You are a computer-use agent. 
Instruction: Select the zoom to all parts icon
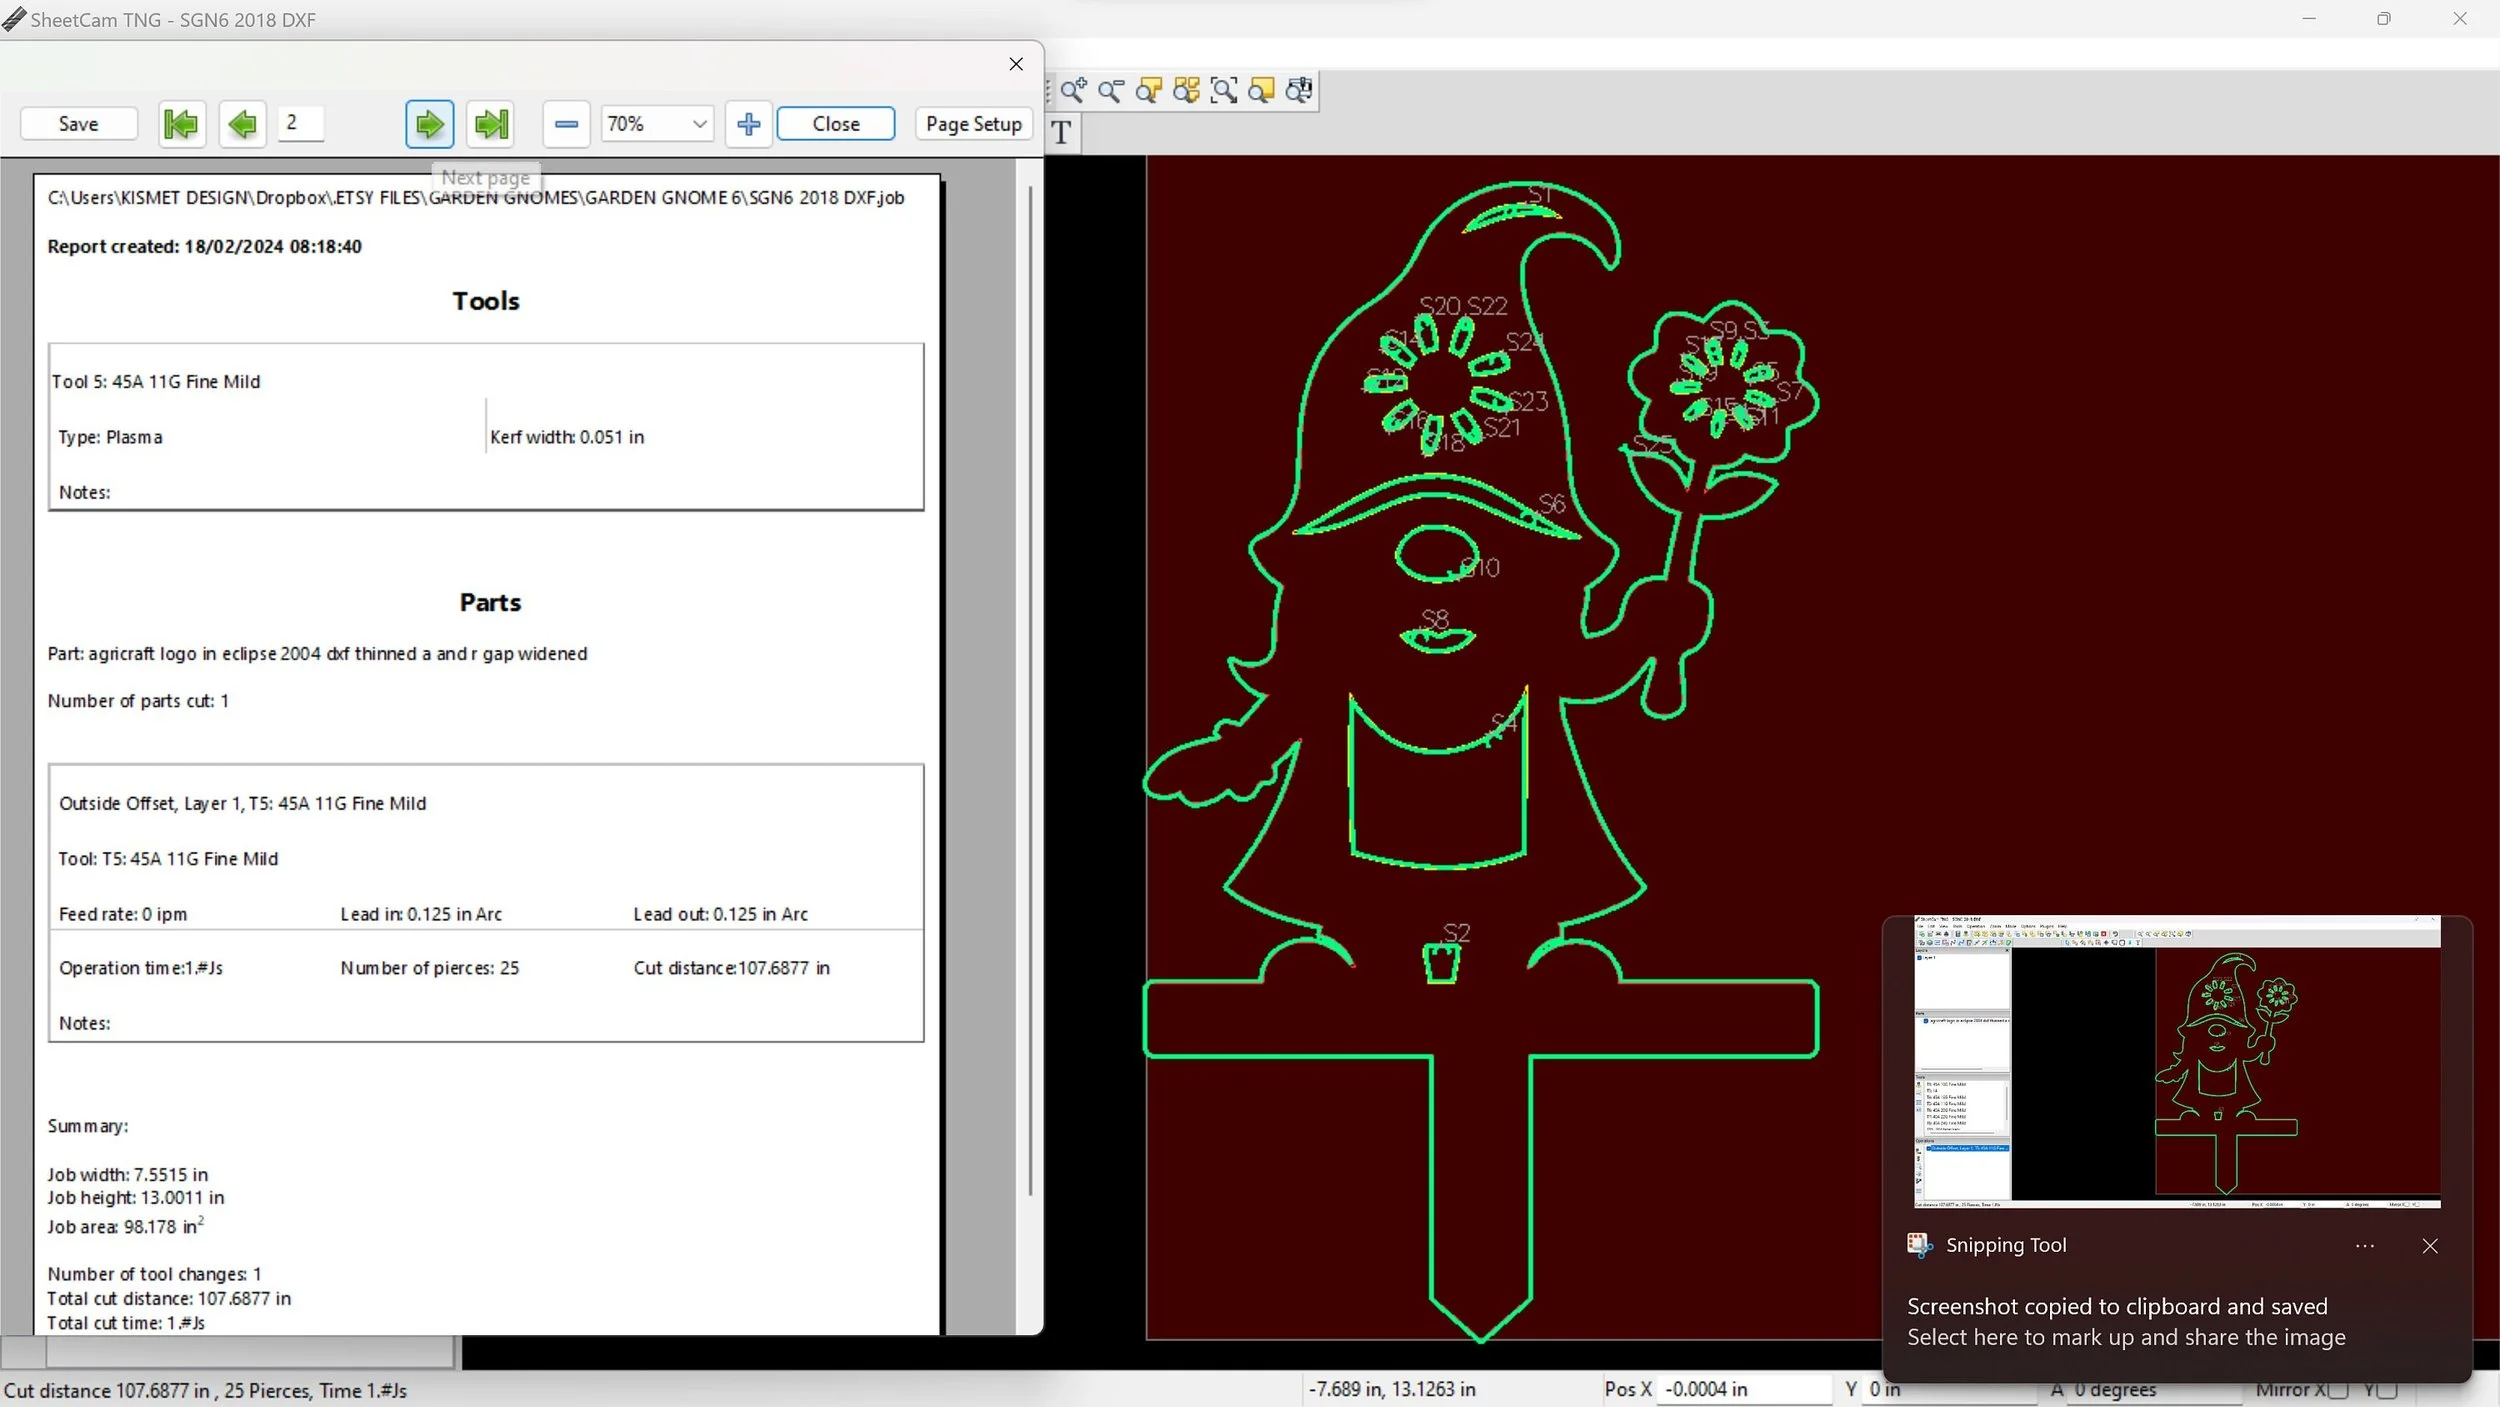(x=1186, y=91)
